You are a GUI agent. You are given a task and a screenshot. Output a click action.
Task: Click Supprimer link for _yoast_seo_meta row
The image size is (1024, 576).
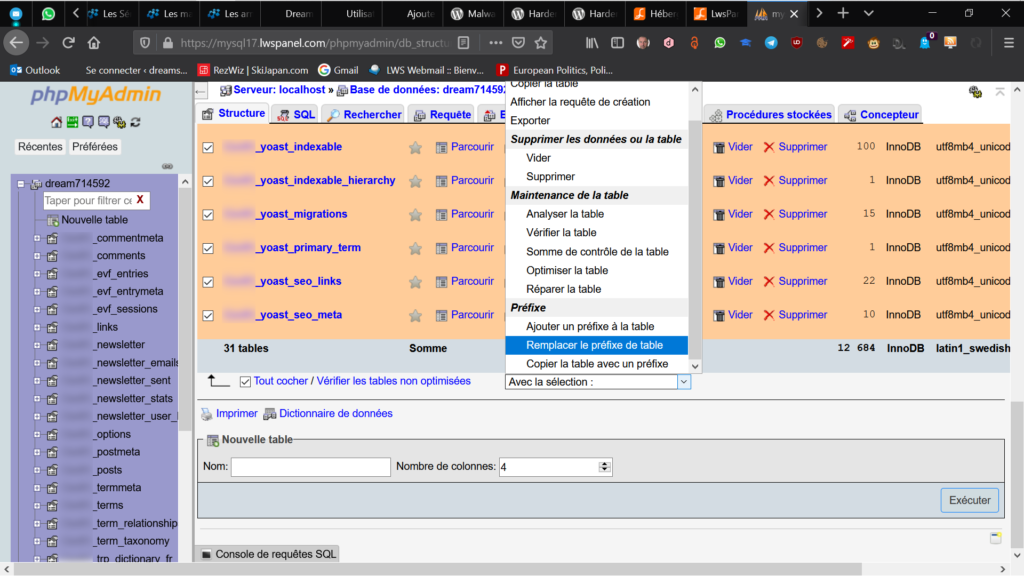(x=803, y=315)
